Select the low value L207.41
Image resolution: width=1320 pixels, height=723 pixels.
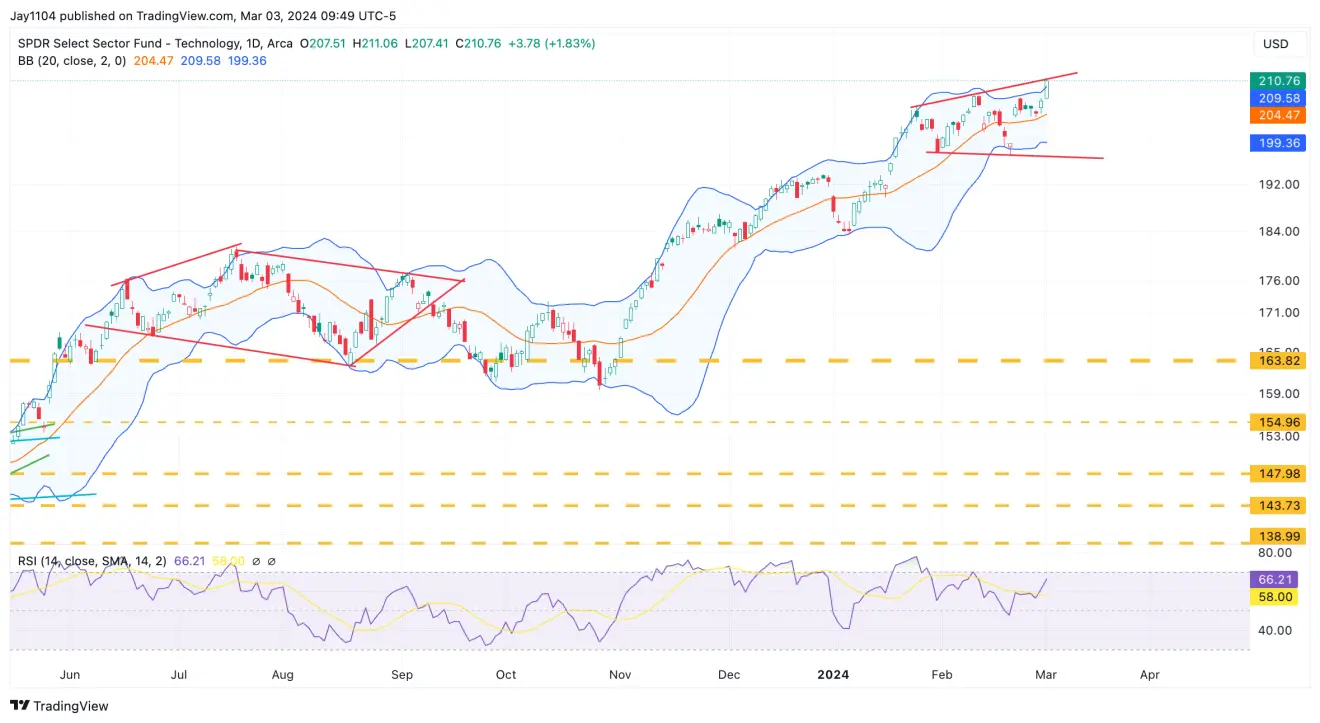pos(429,44)
